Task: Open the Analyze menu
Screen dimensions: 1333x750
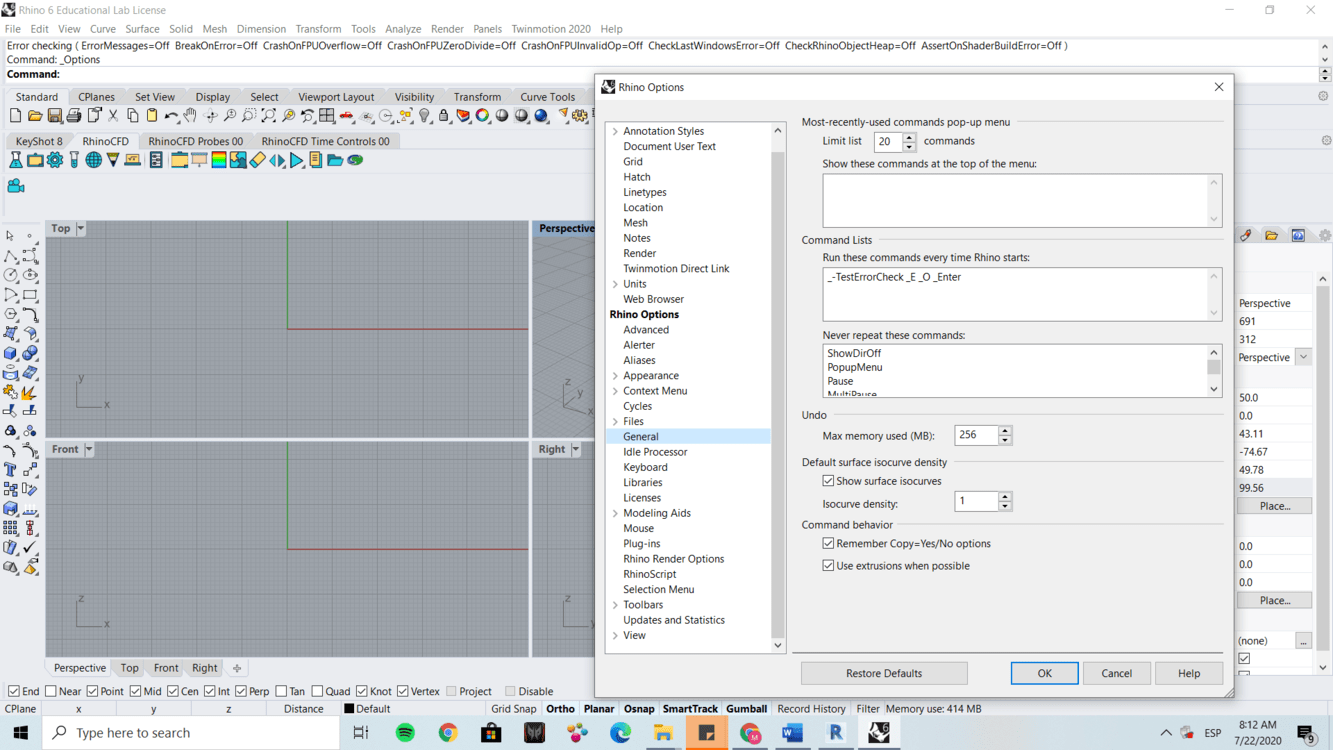Action: click(403, 29)
